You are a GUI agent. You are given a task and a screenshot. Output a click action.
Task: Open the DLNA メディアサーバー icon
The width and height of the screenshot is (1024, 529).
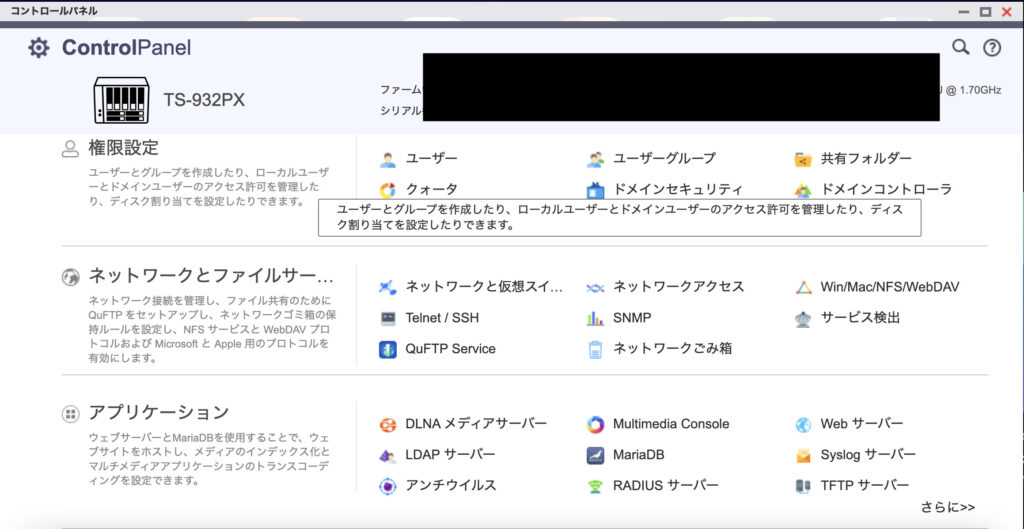pyautogui.click(x=388, y=424)
